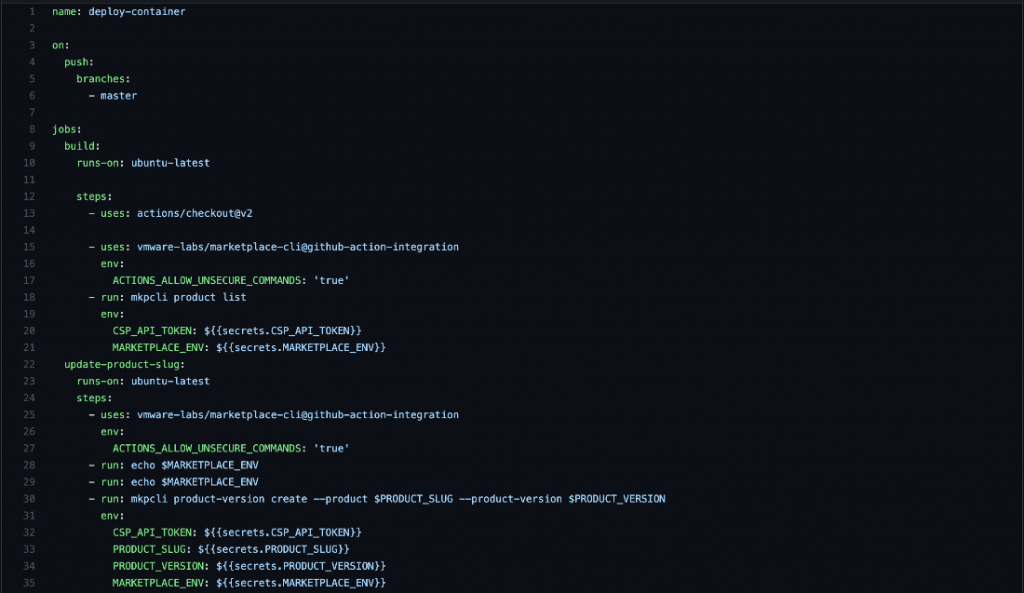
Task: Click the 'master' branch entry
Action: [x=118, y=96]
